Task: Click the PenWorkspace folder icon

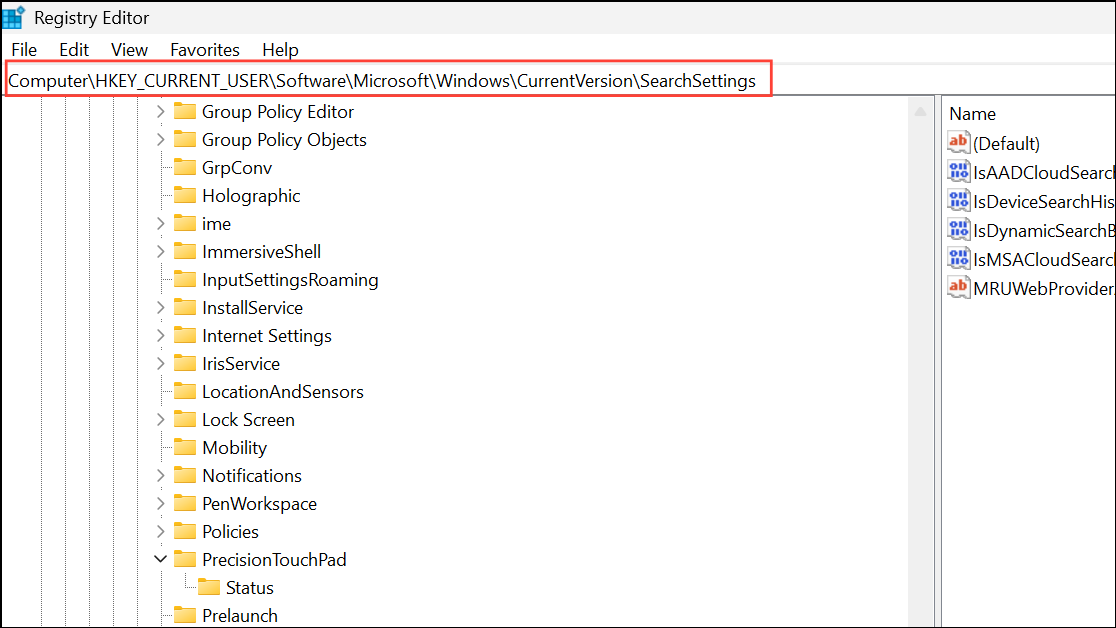Action: point(185,503)
